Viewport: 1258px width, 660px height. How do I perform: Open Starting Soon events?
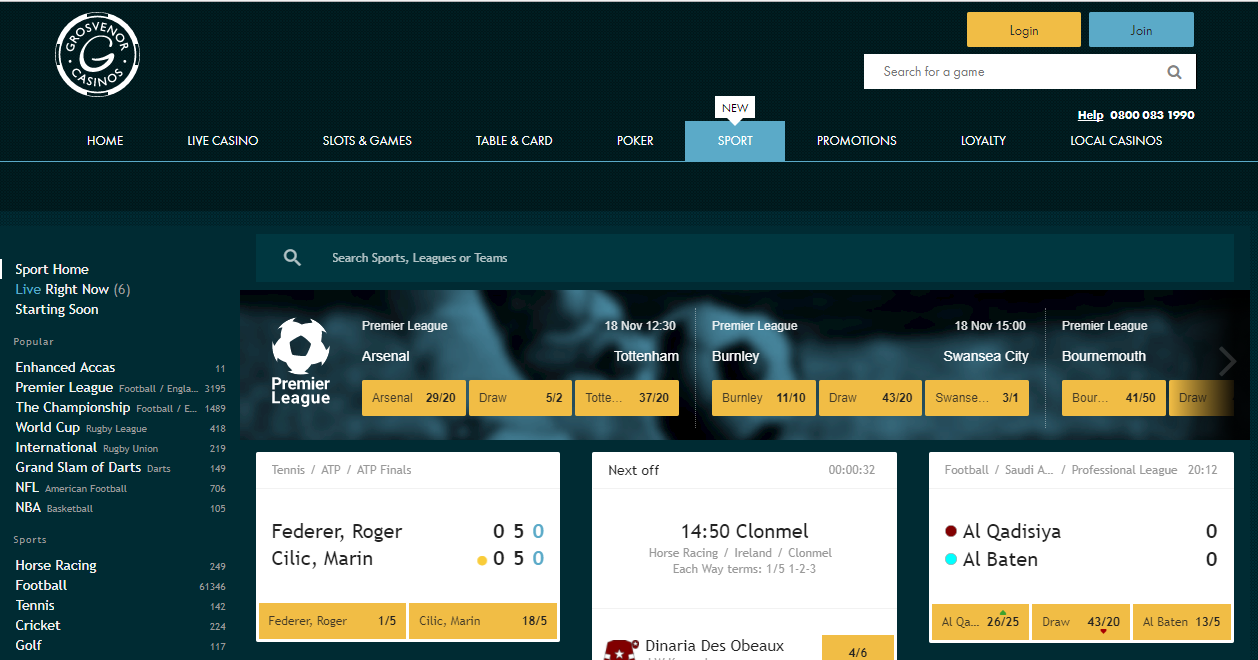57,309
